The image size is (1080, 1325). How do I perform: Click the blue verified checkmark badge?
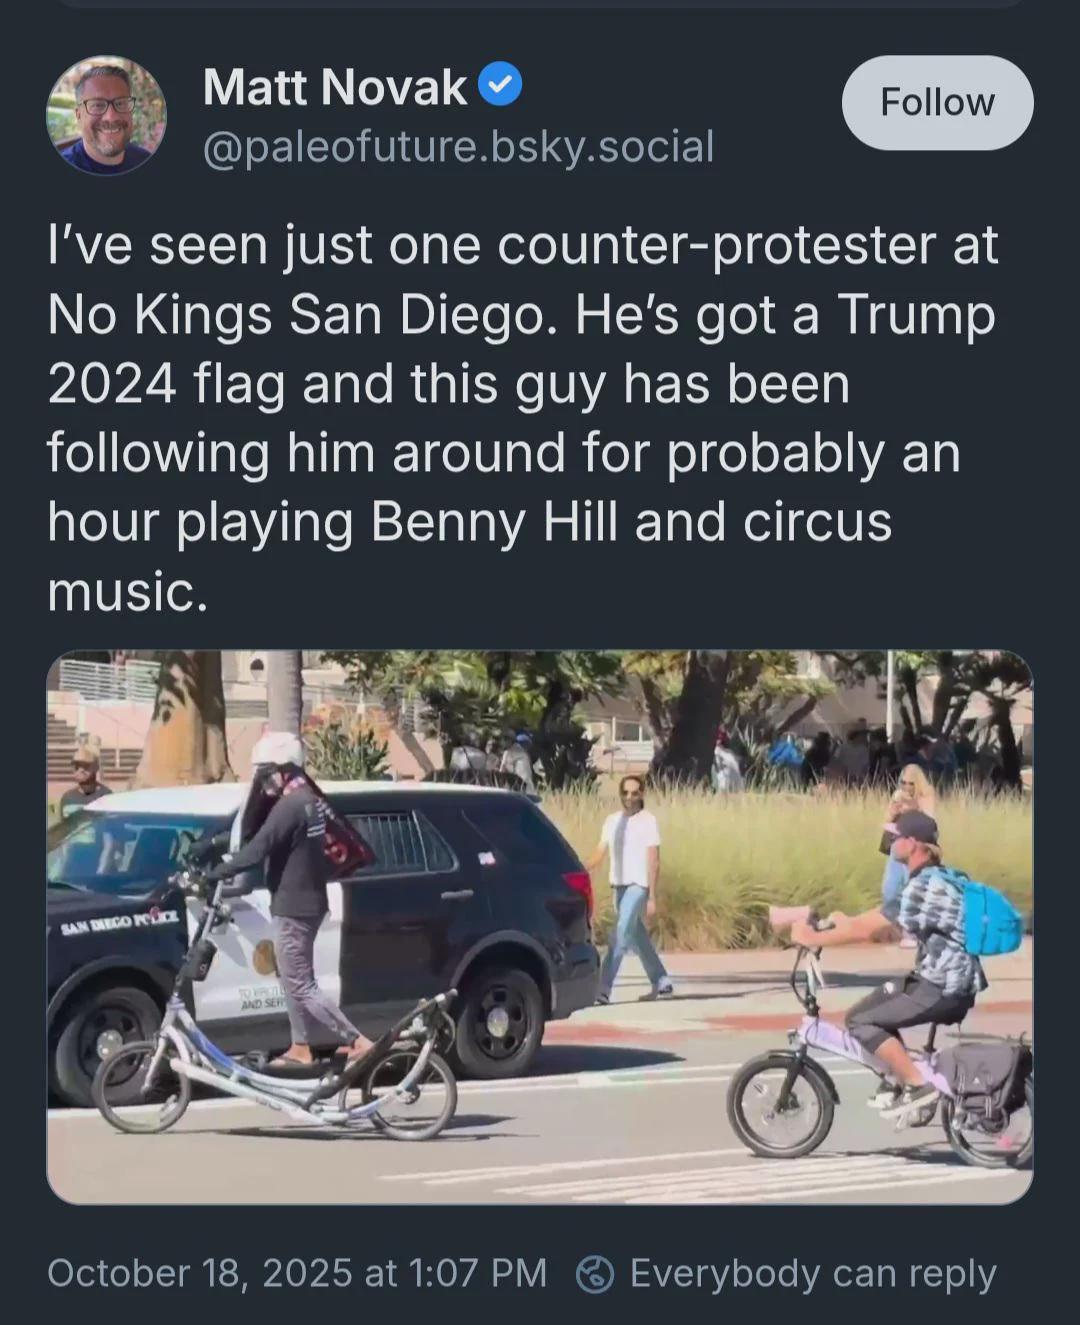pos(500,86)
